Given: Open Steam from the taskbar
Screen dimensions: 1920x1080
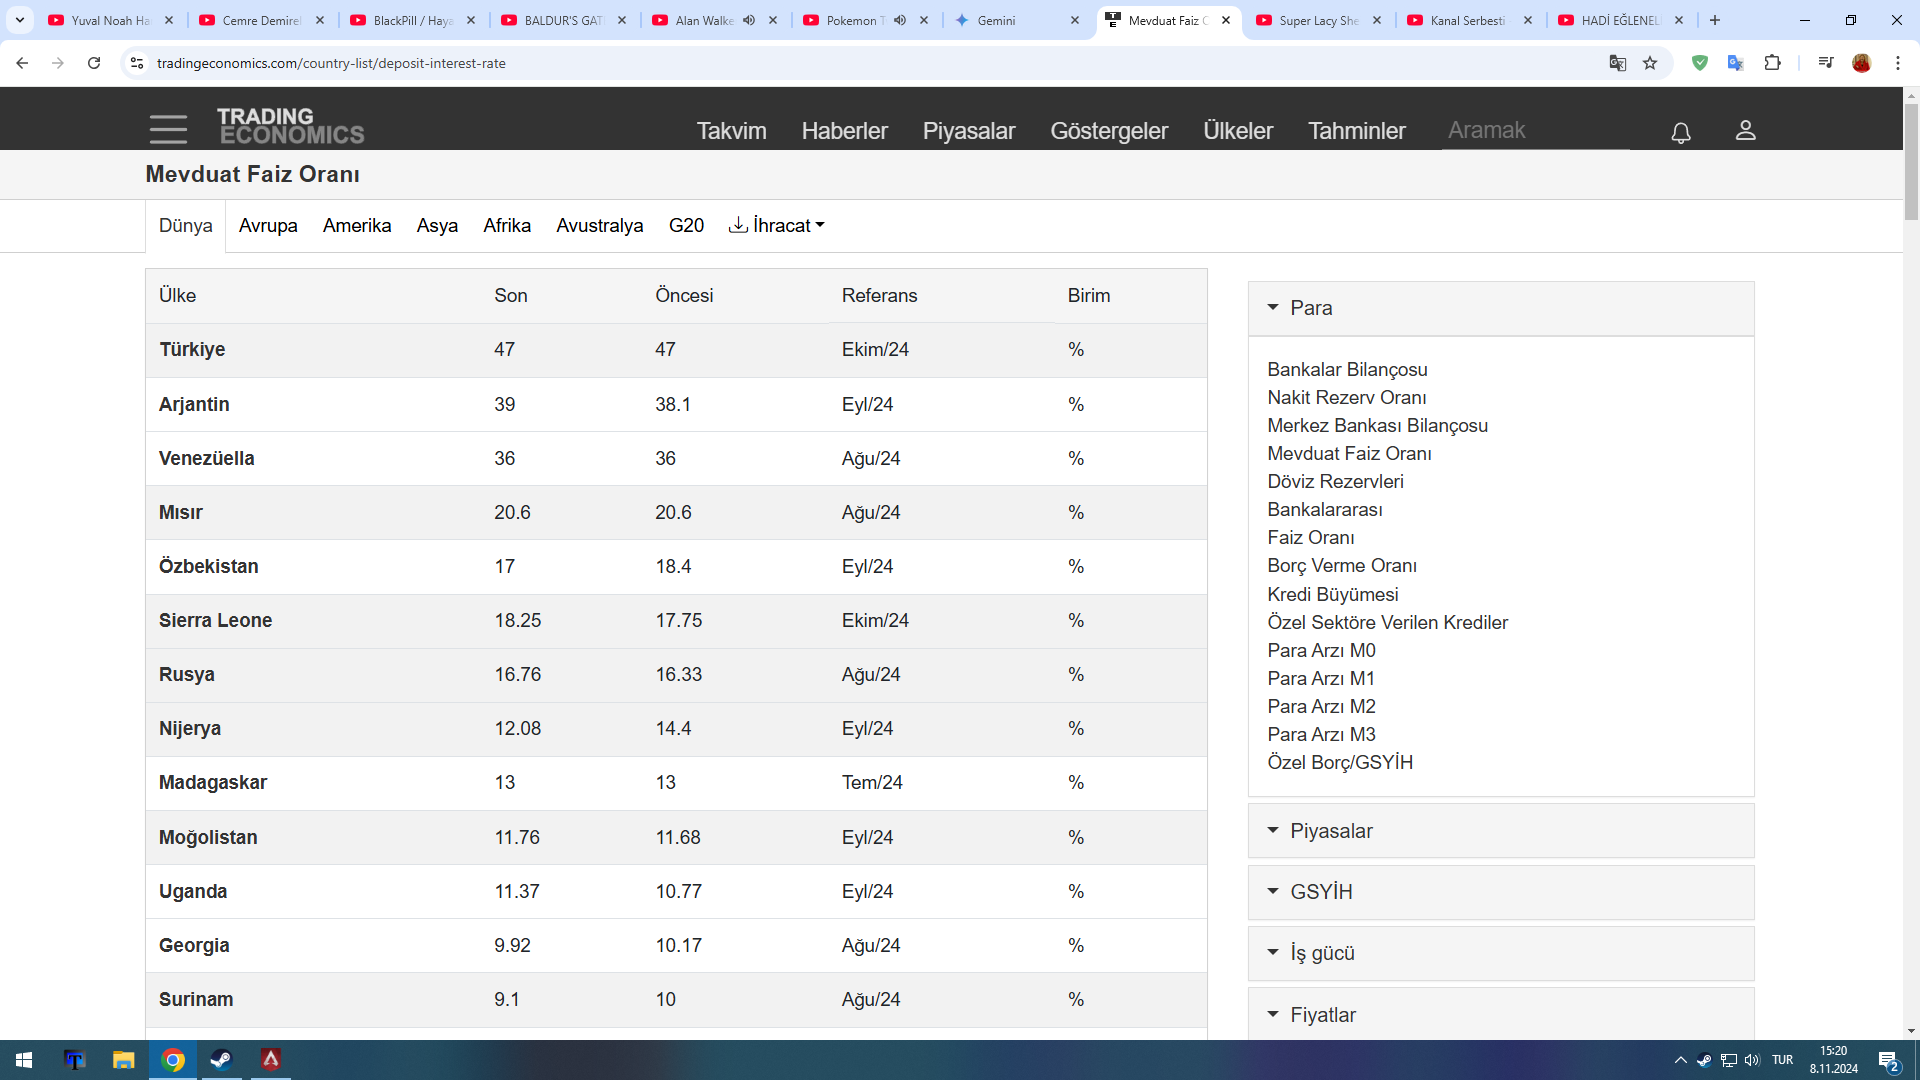Looking at the screenshot, I should [x=221, y=1060].
